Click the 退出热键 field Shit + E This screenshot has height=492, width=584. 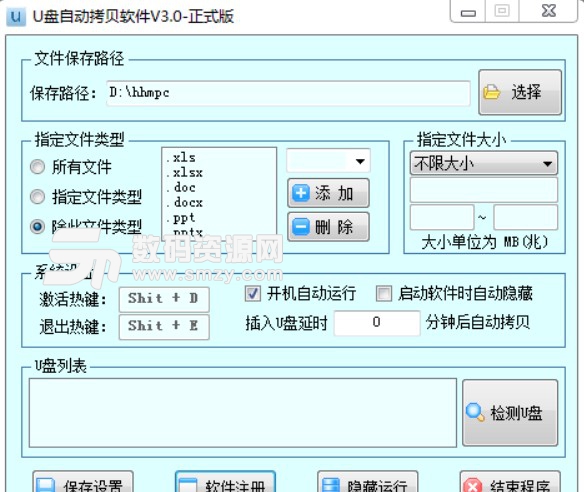coord(164,327)
